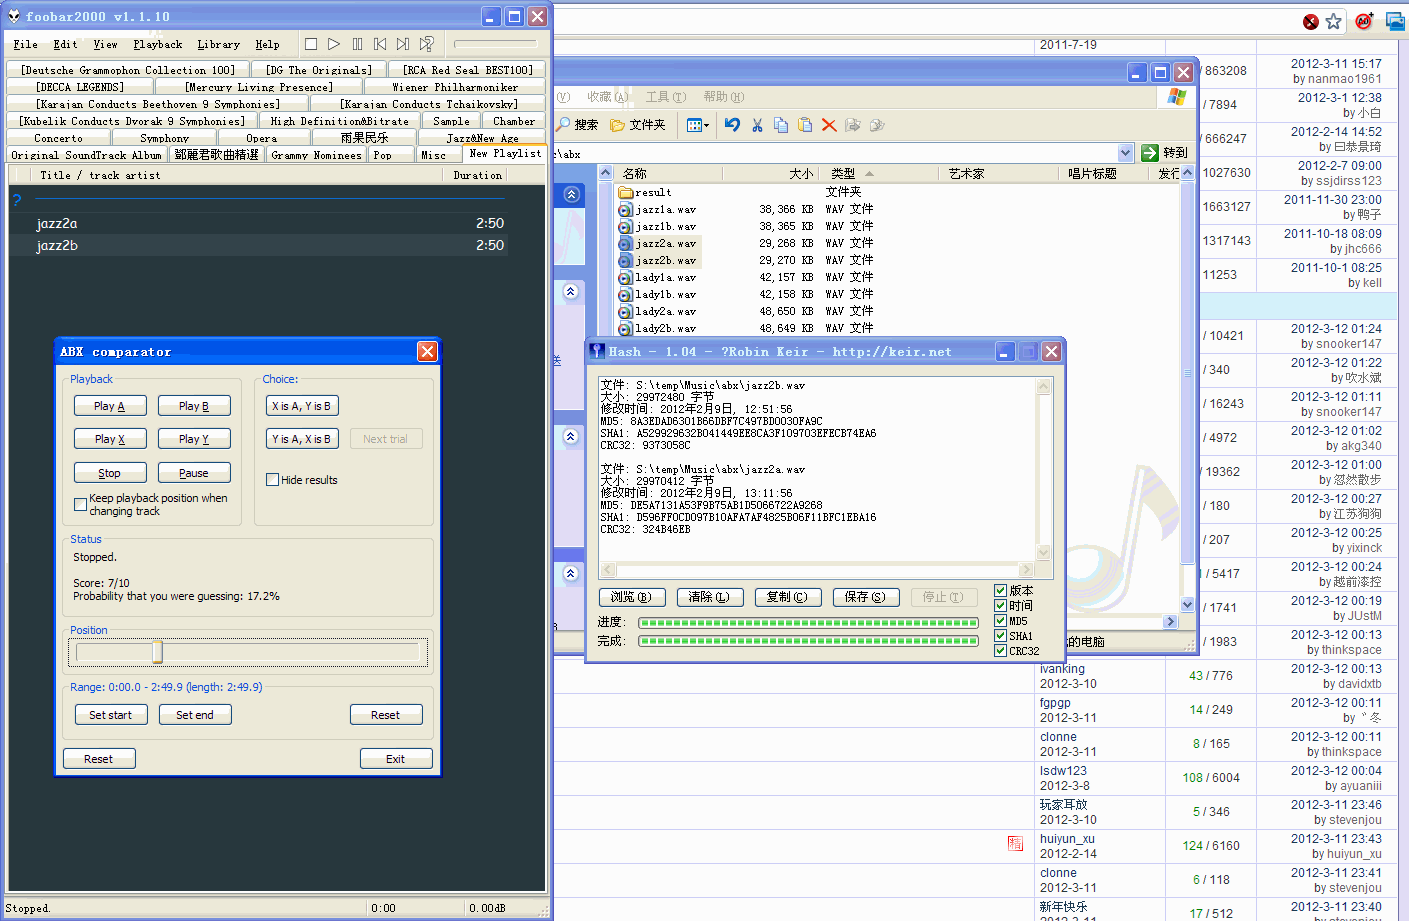This screenshot has height=921, width=1409.
Task: Click the Pause button in ABX comparator
Action: (194, 473)
